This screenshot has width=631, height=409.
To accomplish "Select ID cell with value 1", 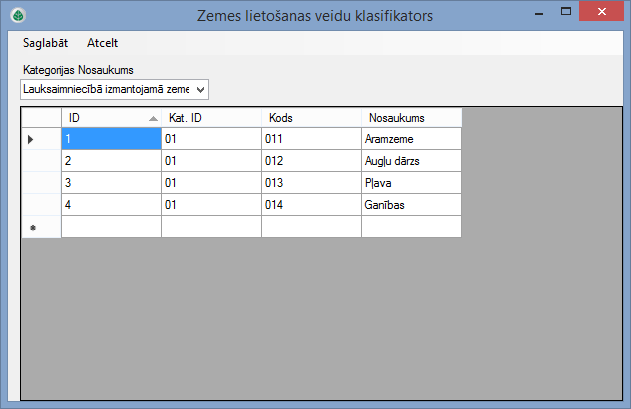I will pyautogui.click(x=111, y=139).
